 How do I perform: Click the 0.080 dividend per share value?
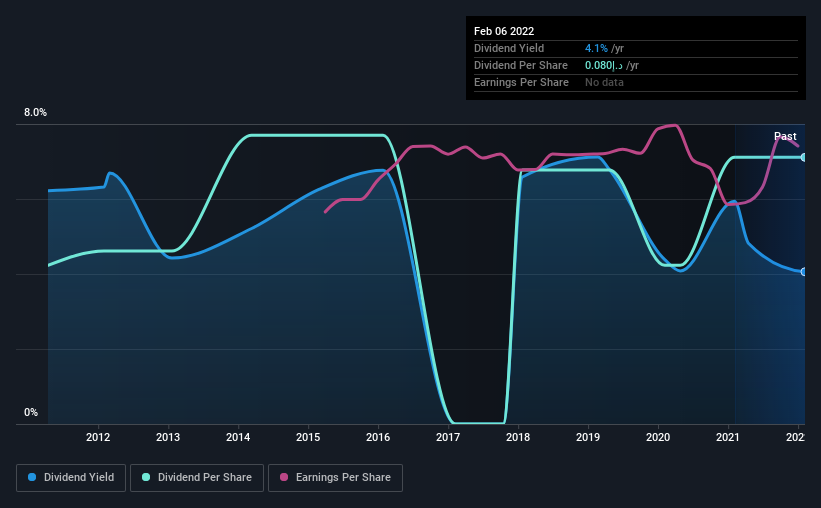[603, 65]
